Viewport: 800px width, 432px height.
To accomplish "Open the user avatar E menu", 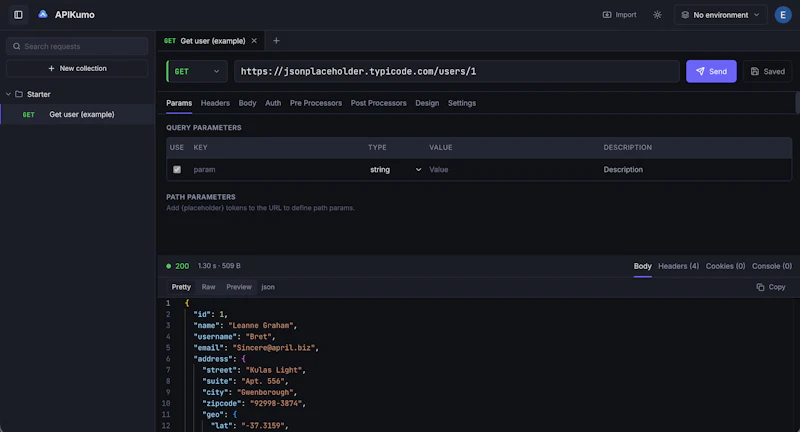I will (x=783, y=15).
